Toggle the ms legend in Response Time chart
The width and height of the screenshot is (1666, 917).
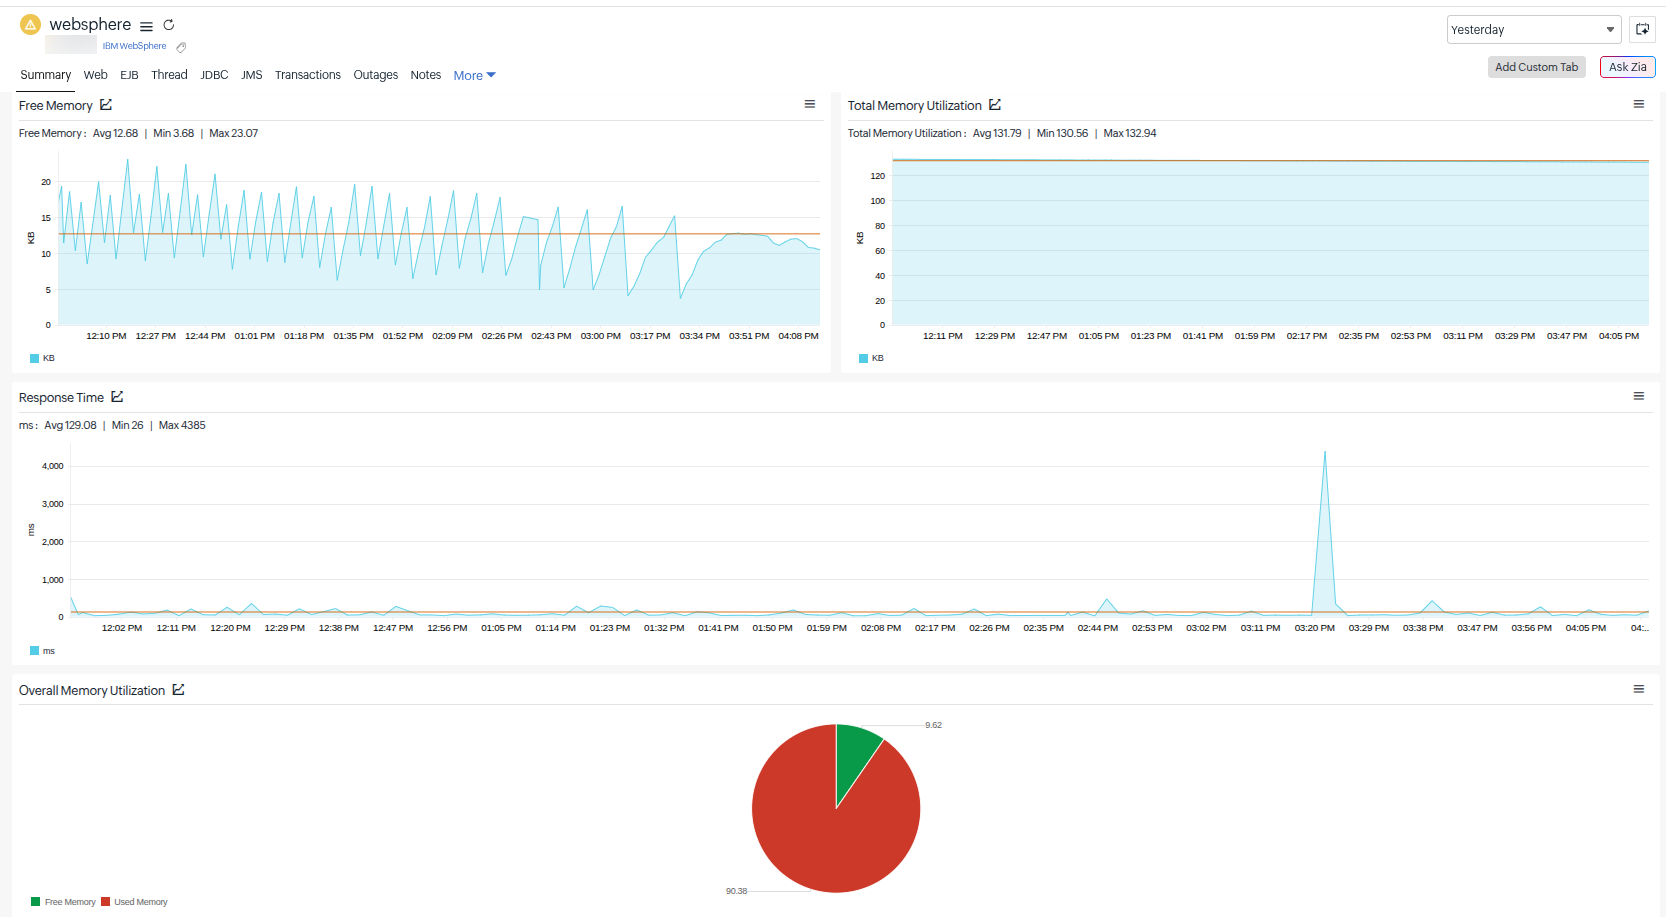click(42, 651)
